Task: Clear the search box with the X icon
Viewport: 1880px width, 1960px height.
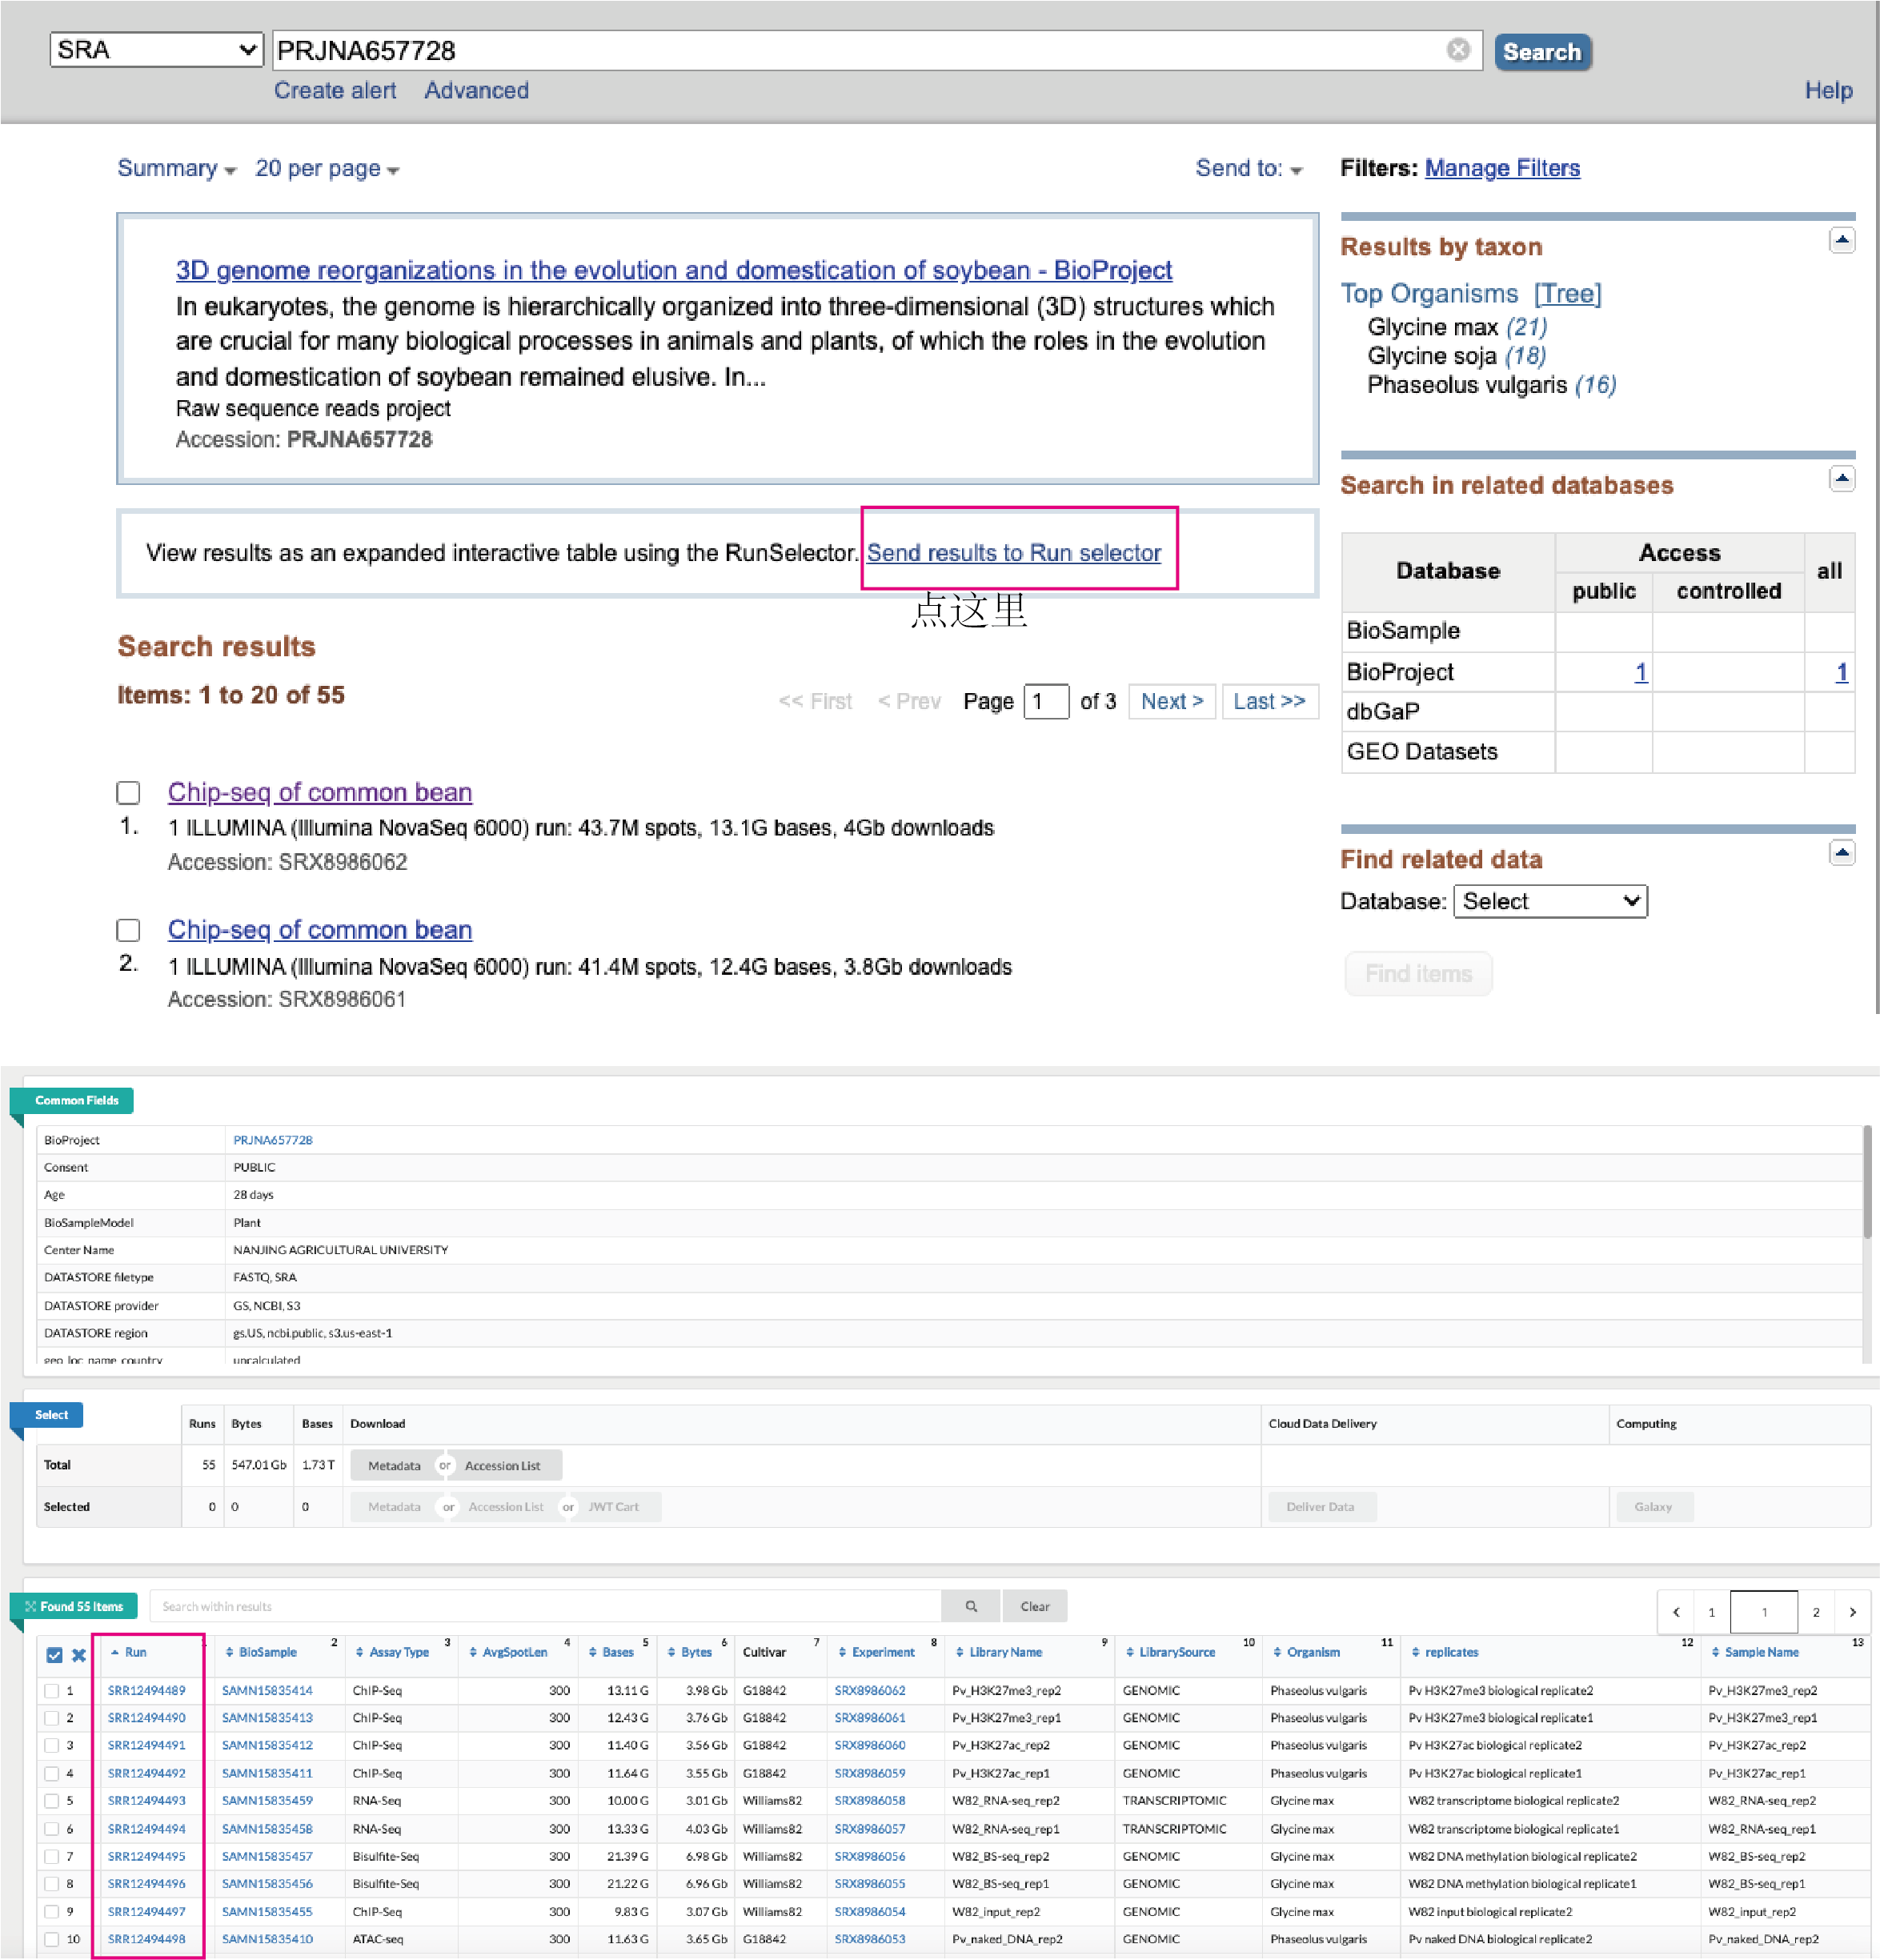Action: pyautogui.click(x=1458, y=50)
